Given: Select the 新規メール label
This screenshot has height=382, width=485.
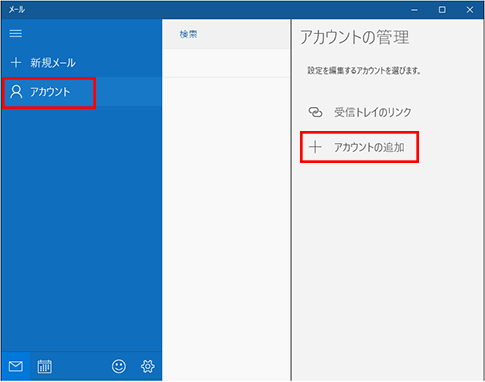Looking at the screenshot, I should (x=53, y=63).
